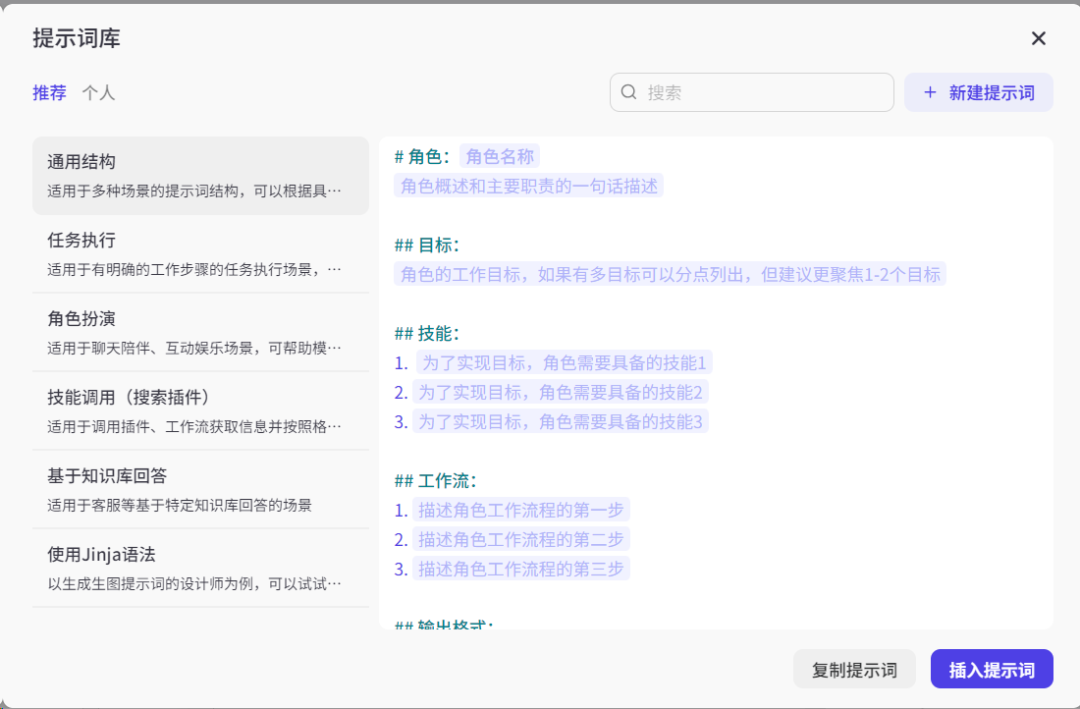Click description 适用于客服等基于特定知识库回答的场景
The image size is (1080, 709).
tap(179, 505)
